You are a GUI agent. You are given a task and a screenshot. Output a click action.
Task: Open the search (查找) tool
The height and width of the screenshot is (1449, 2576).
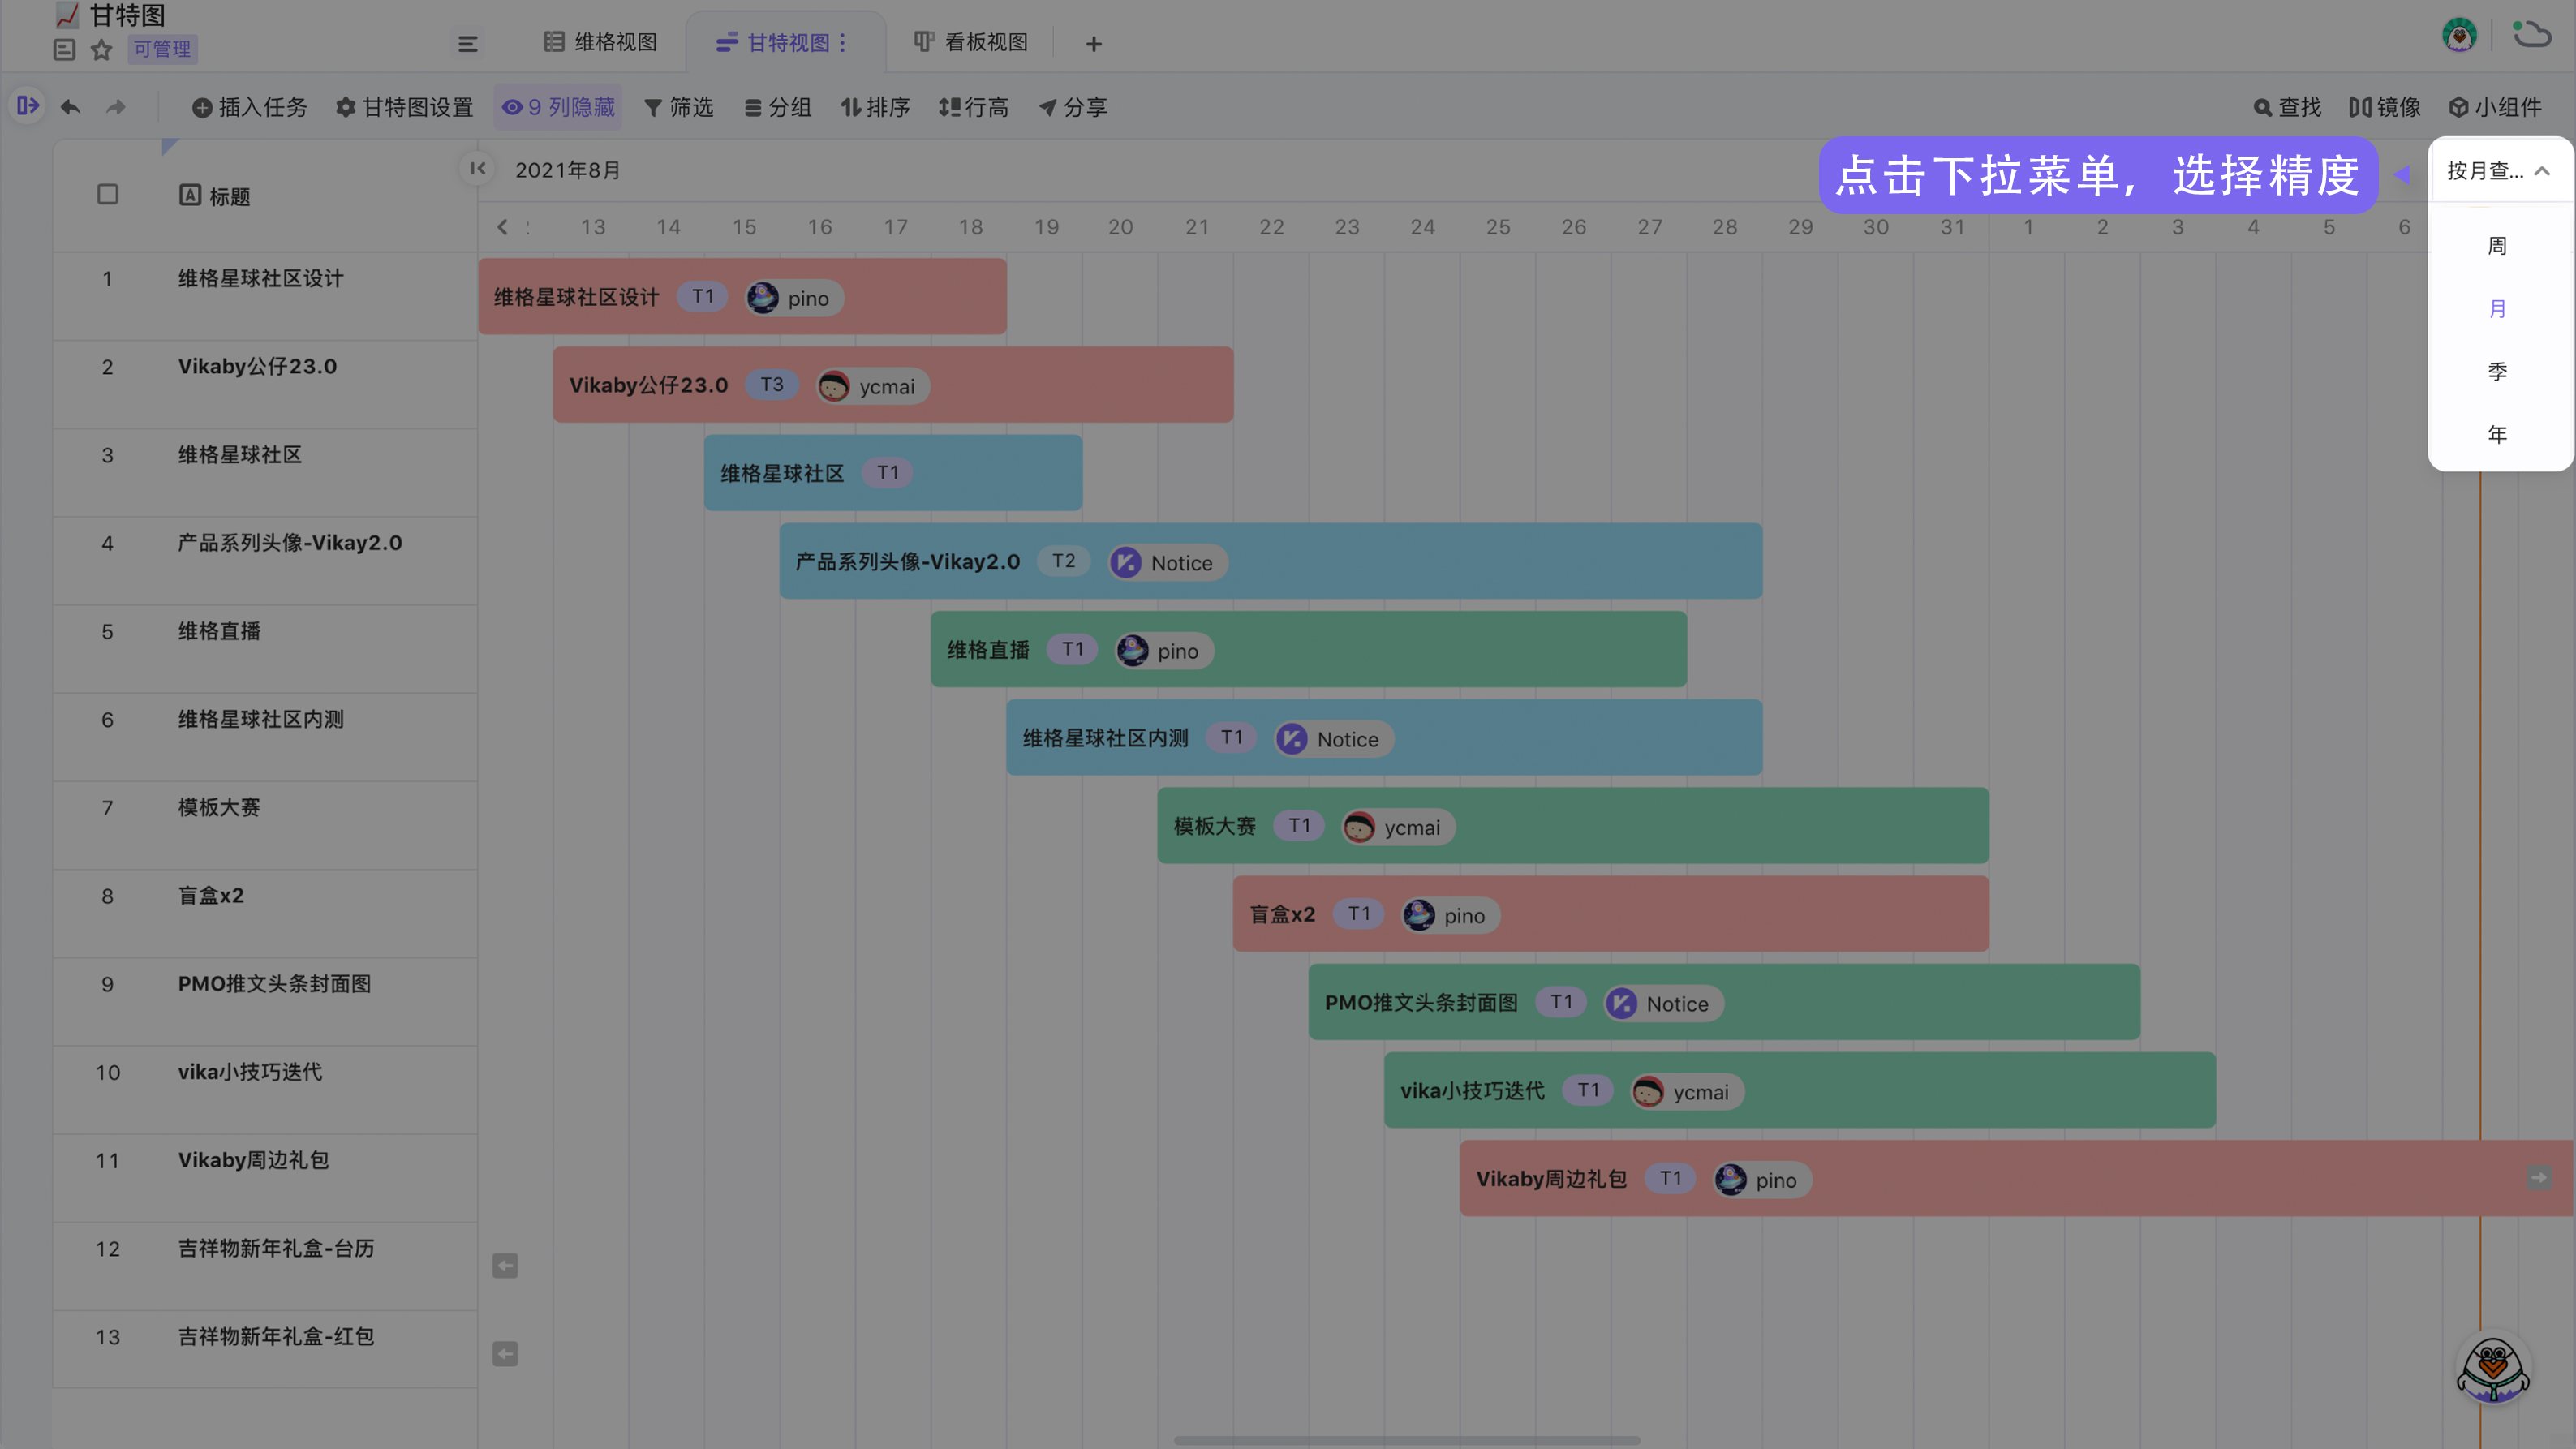[2287, 107]
